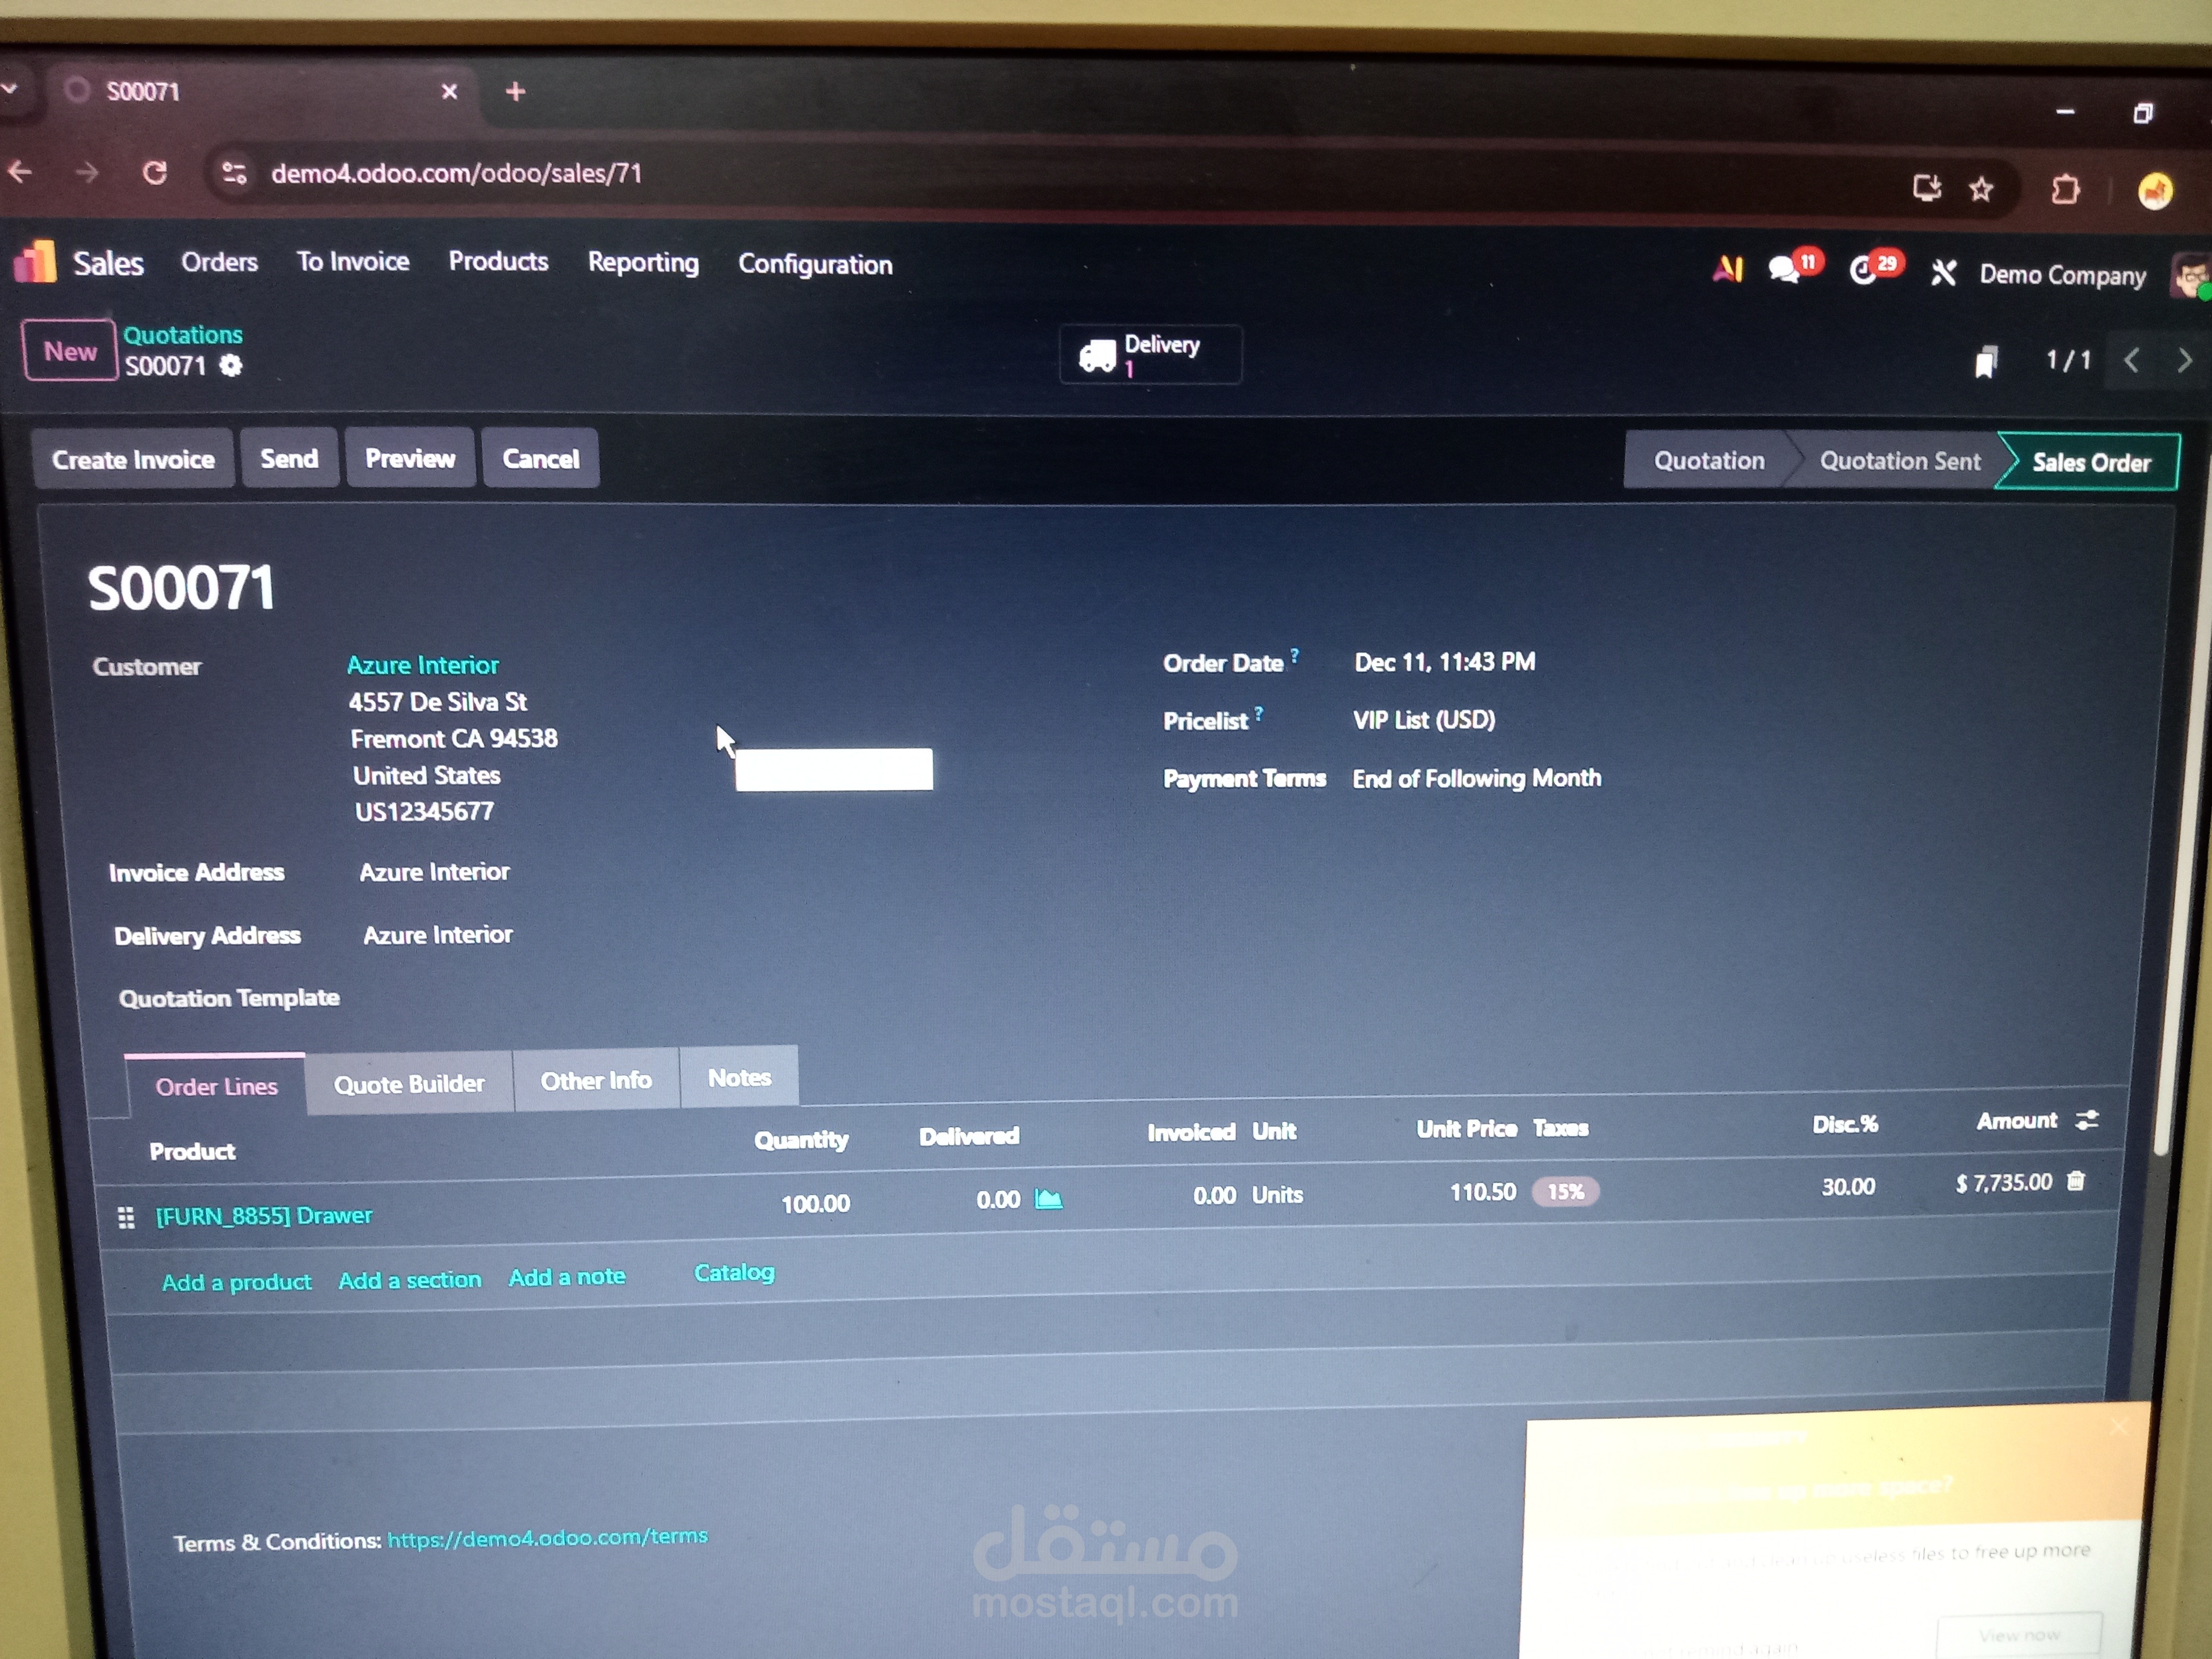2212x1659 pixels.
Task: Click Add a product link
Action: [x=236, y=1282]
